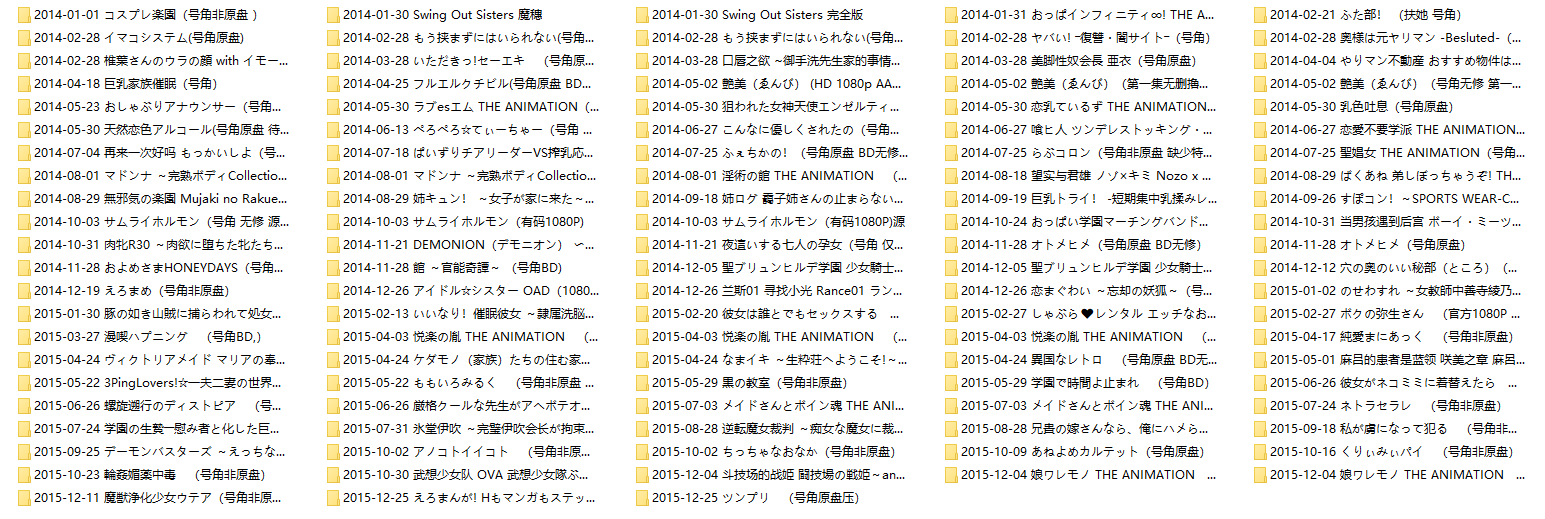Select the 2015-09-25 デーモンバスターズ folder
This screenshot has width=1545, height=519.
(x=157, y=452)
